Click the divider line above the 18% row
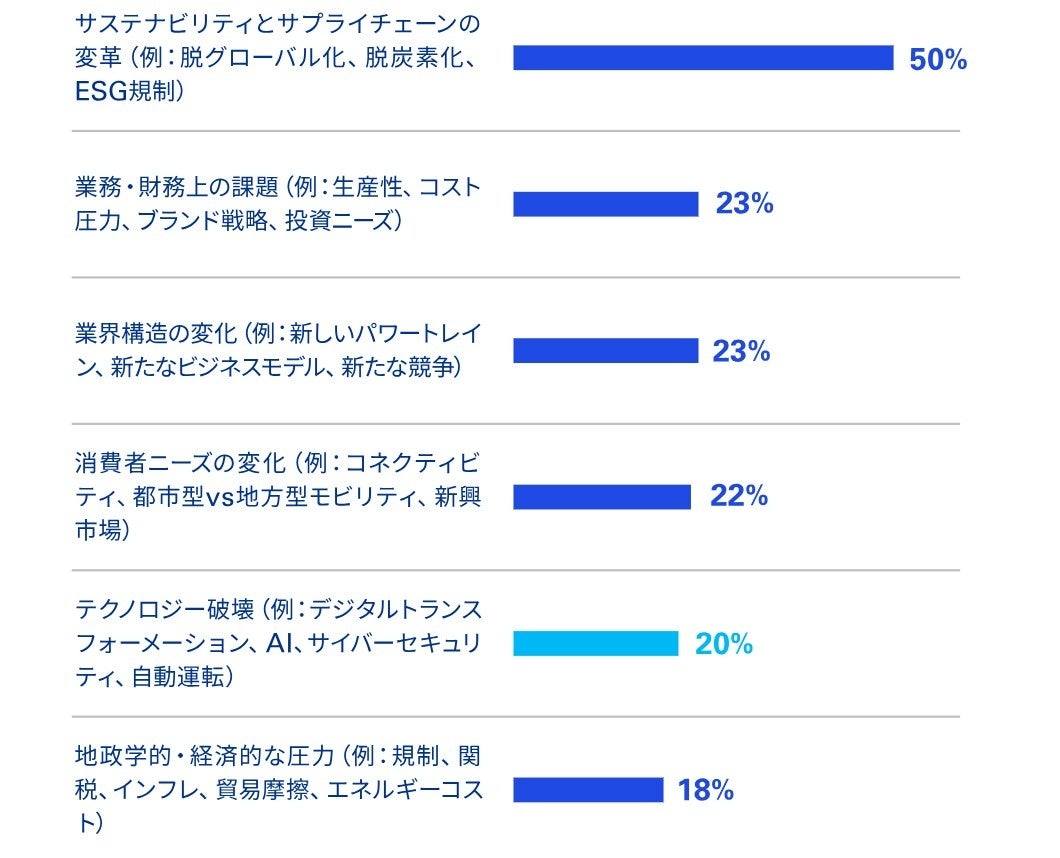Screen dimensions: 1060x858 point(515,717)
